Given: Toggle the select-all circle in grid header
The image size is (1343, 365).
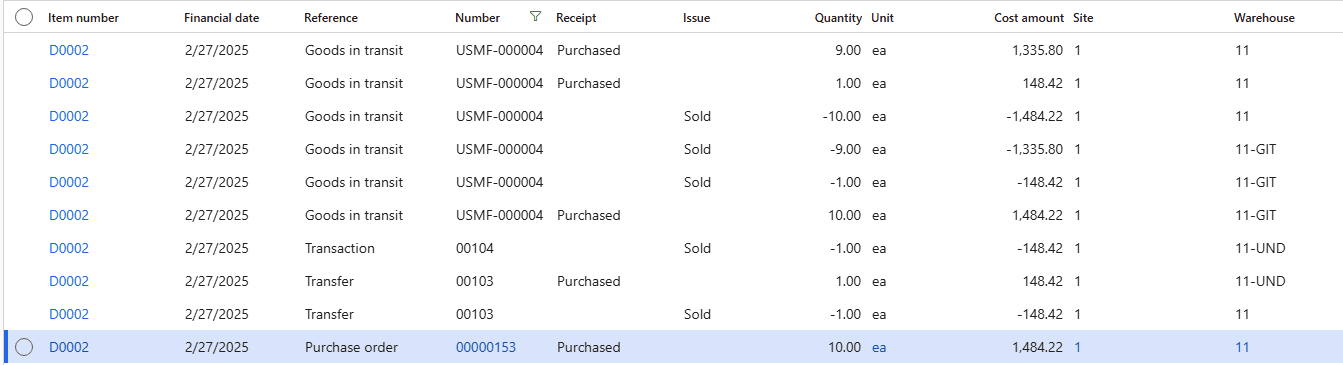Looking at the screenshot, I should click(x=24, y=17).
